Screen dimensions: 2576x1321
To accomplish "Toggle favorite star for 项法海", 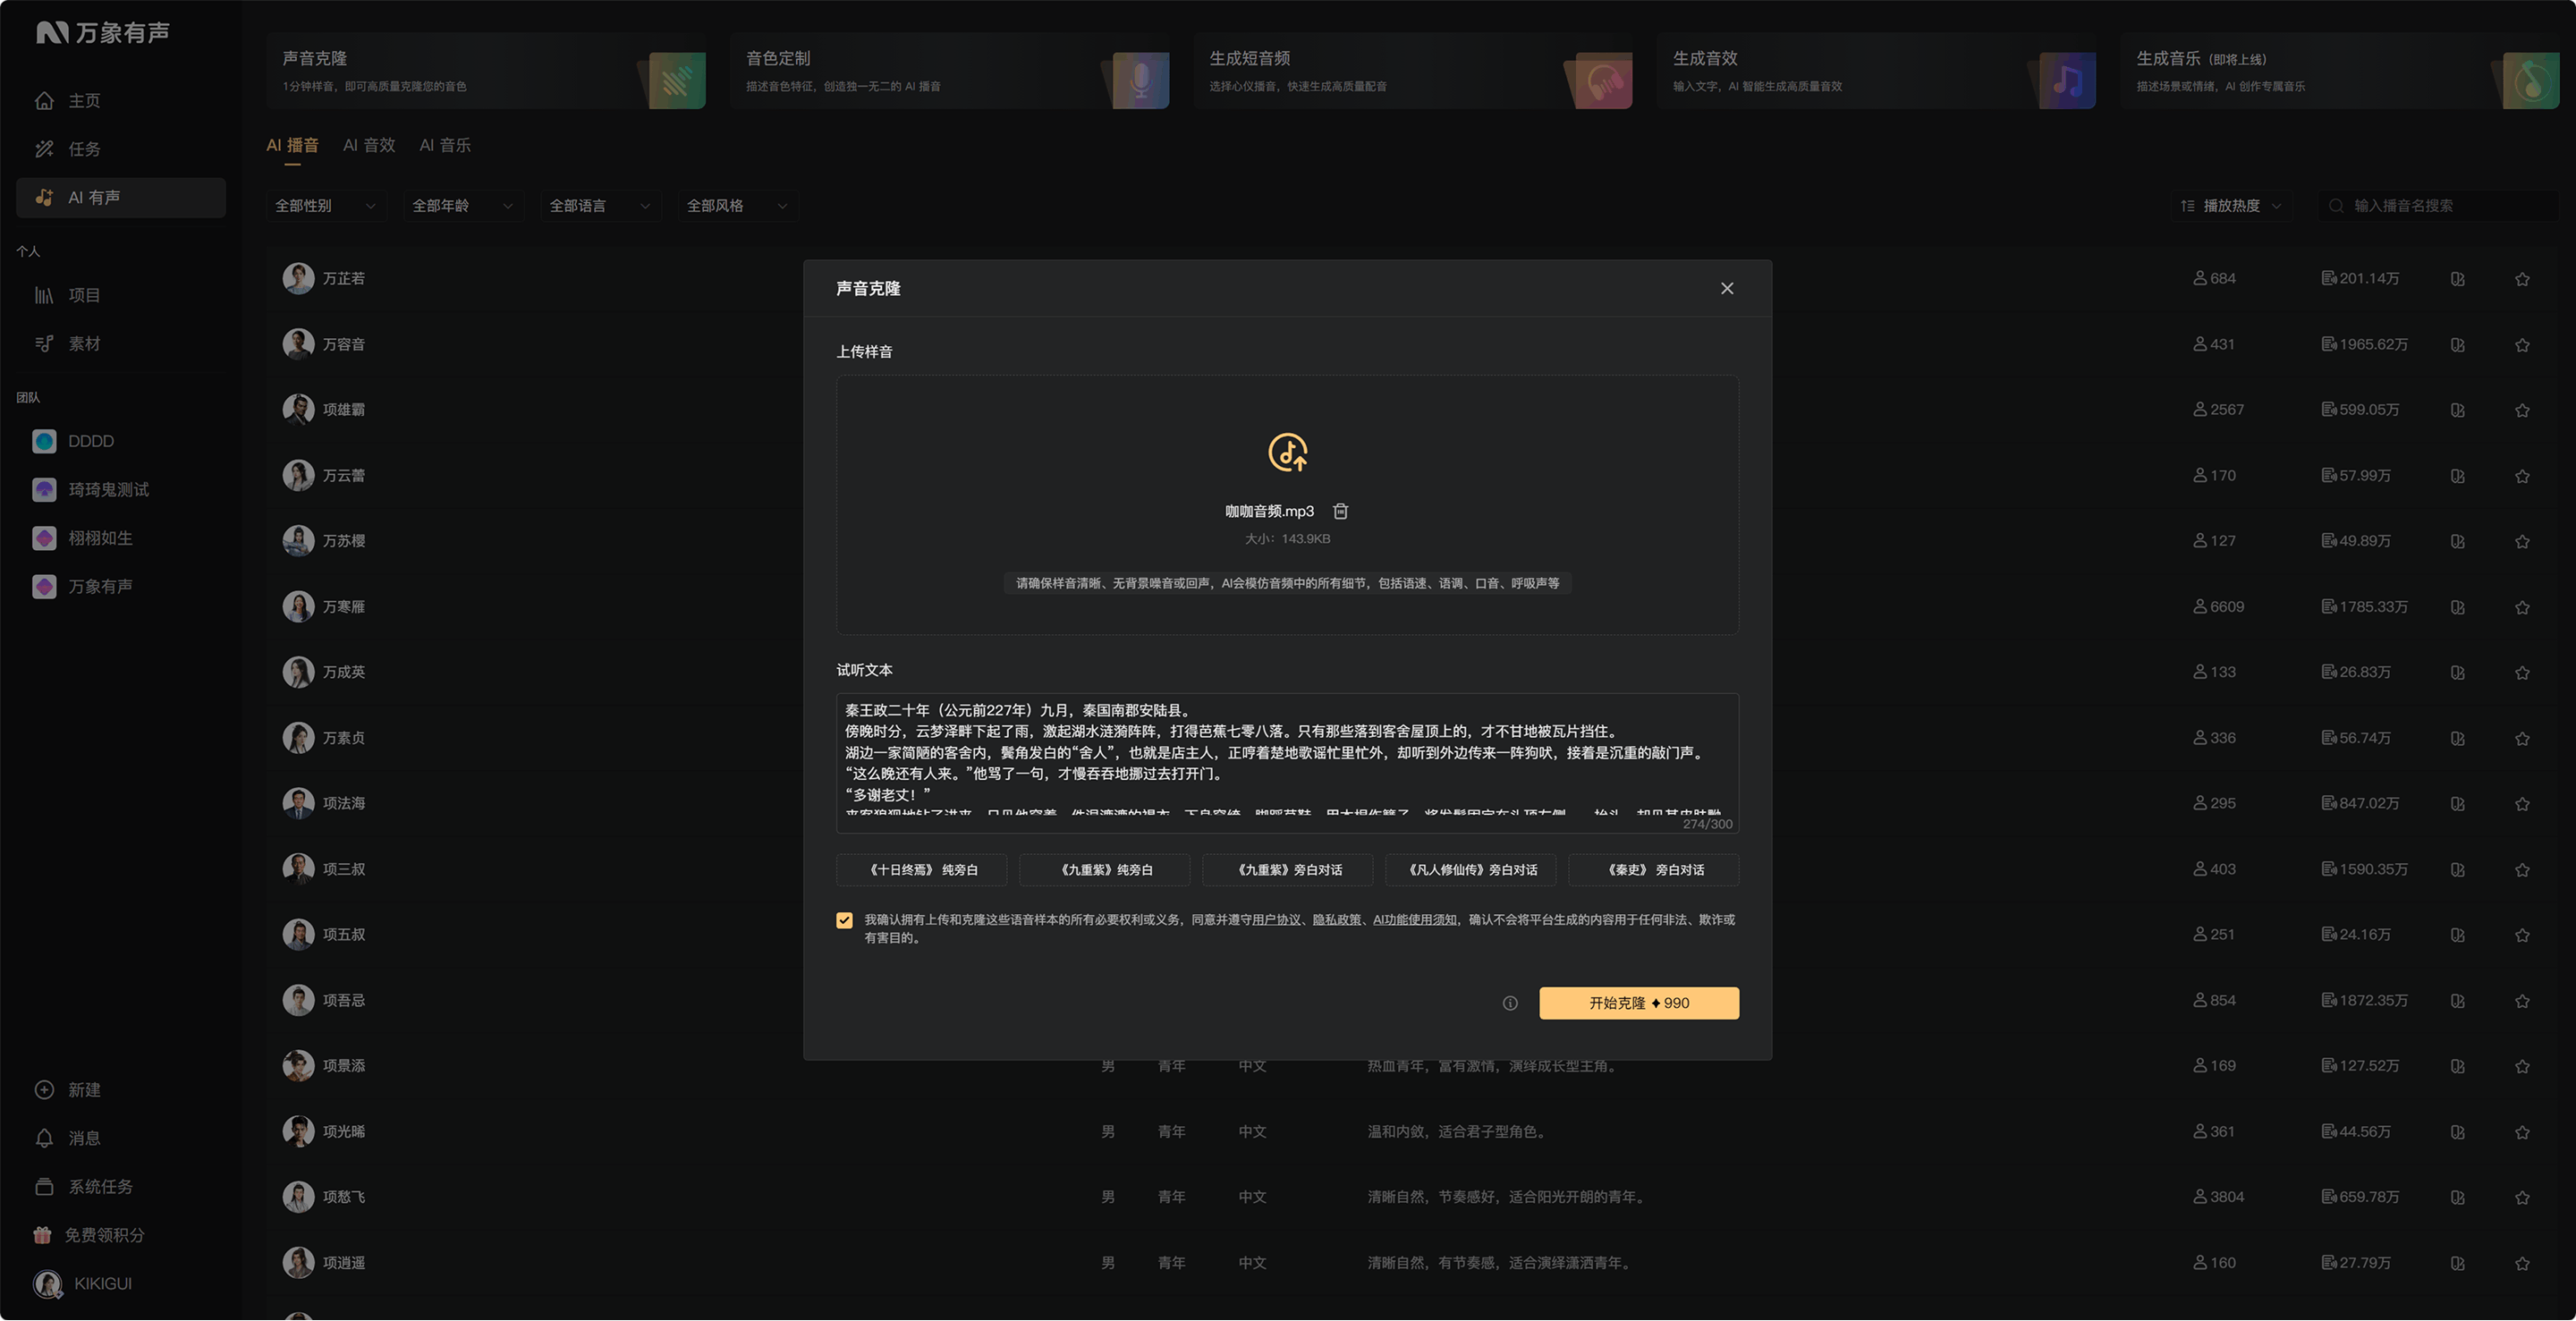I will coord(2522,804).
